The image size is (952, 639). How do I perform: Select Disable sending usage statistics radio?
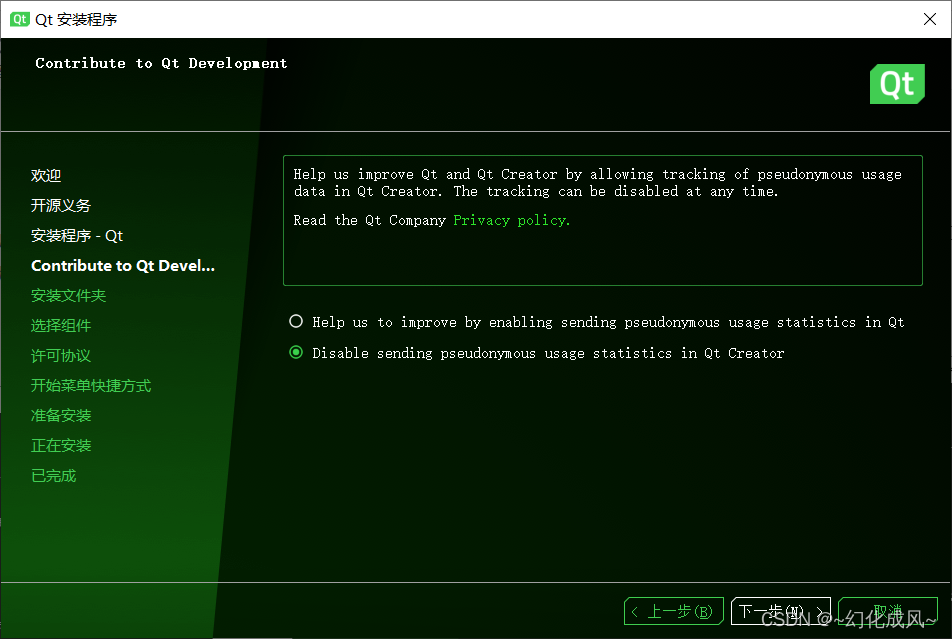296,352
